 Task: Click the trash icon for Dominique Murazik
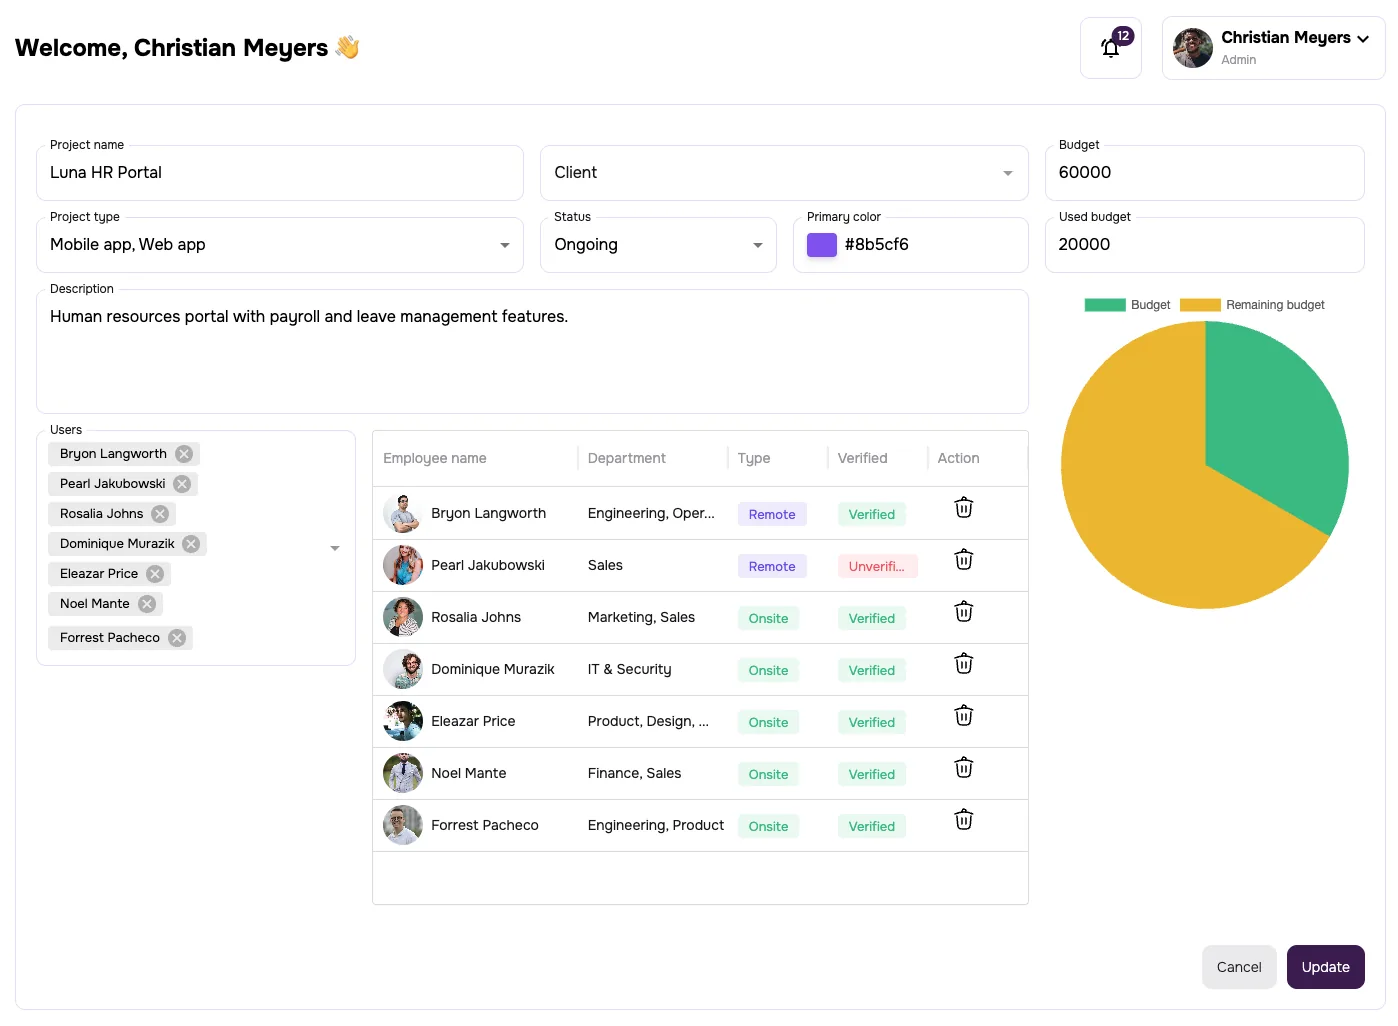click(963, 663)
